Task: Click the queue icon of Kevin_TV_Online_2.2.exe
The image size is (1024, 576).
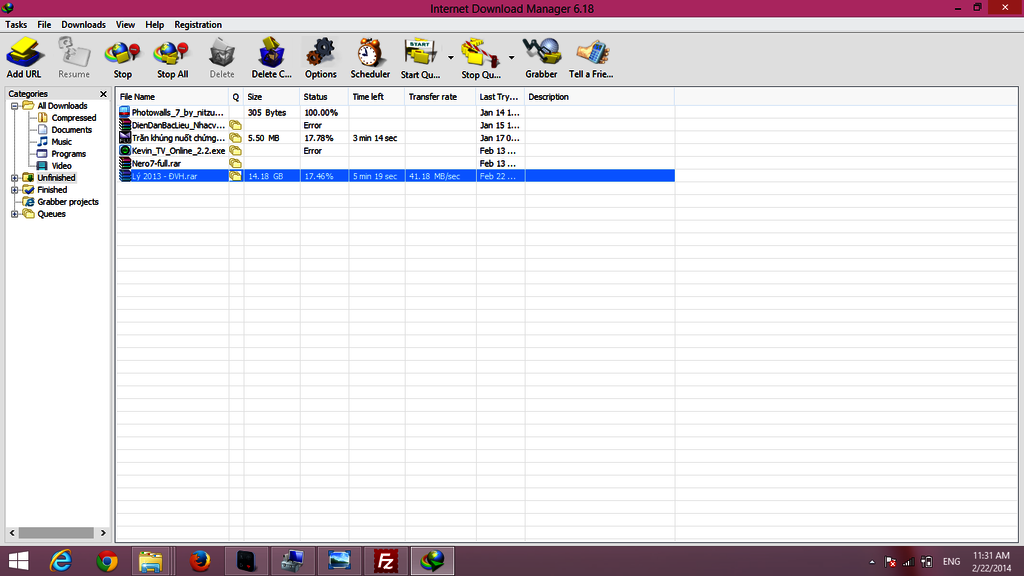Action: coord(236,151)
